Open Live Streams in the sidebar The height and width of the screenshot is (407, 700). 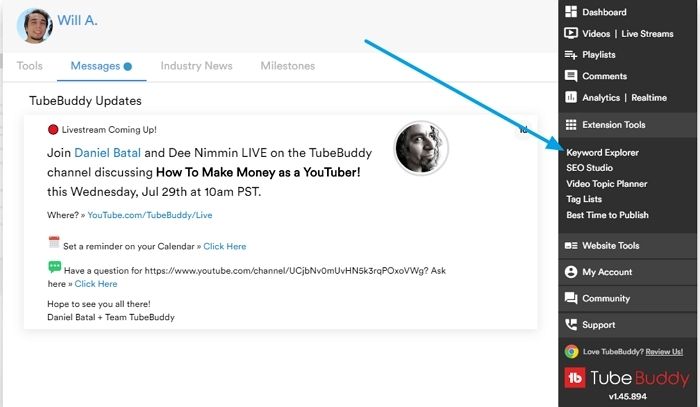(x=647, y=33)
